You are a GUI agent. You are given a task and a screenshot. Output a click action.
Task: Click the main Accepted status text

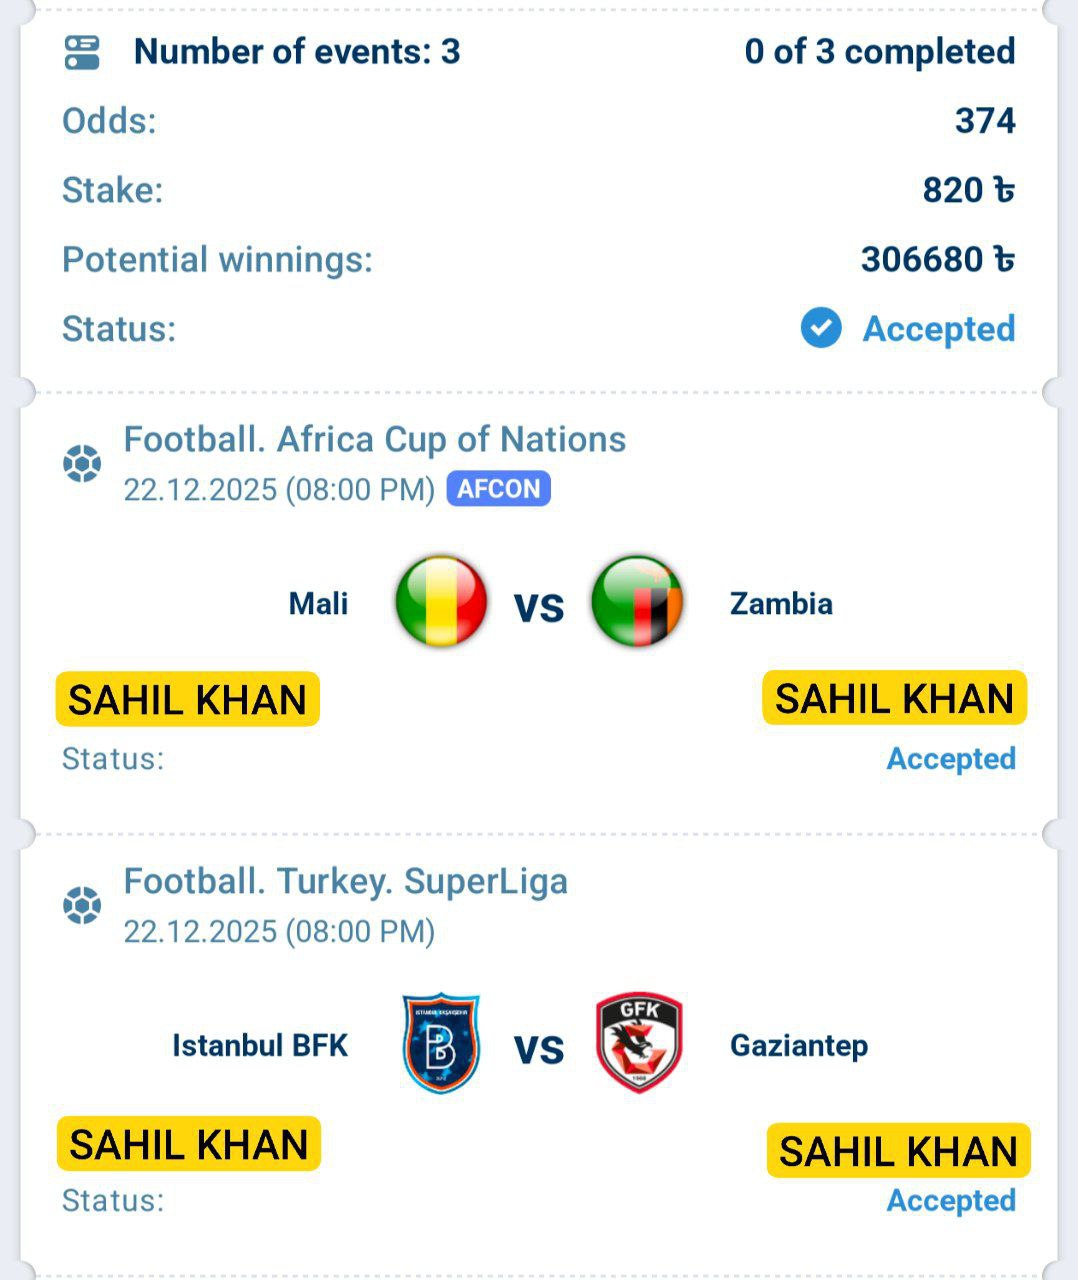coord(938,328)
